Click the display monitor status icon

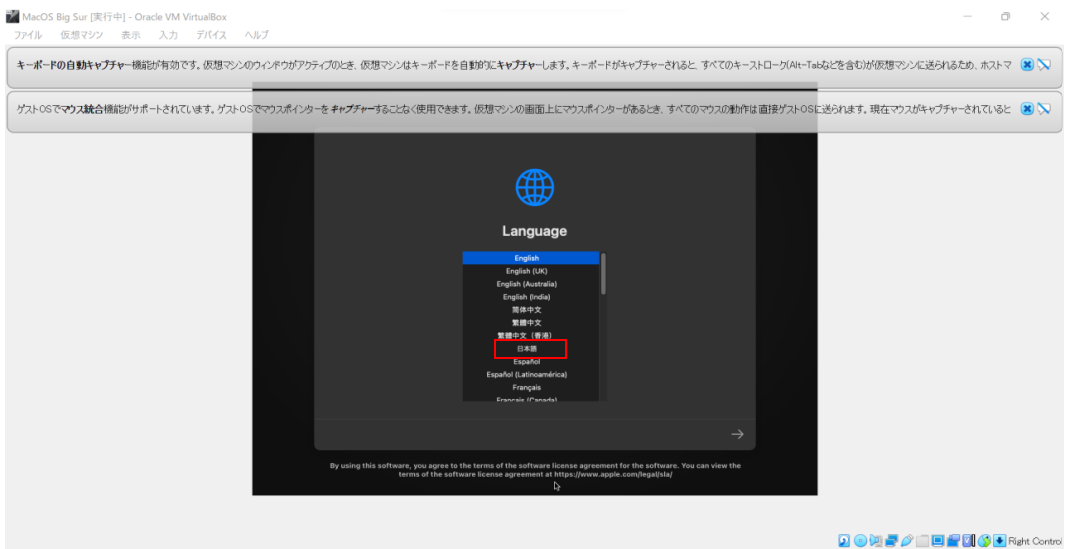tap(938, 541)
